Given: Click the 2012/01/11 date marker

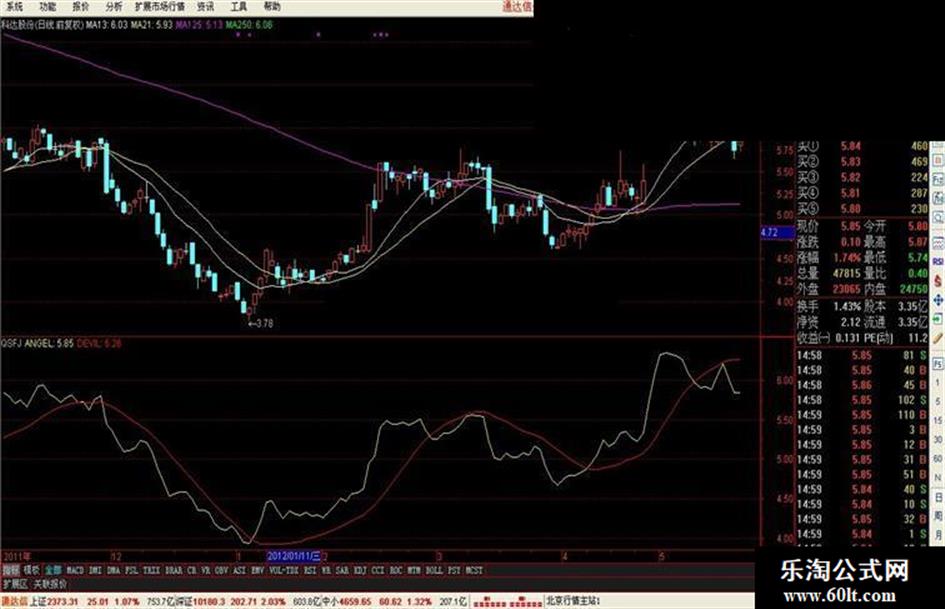Looking at the screenshot, I should coord(294,556).
